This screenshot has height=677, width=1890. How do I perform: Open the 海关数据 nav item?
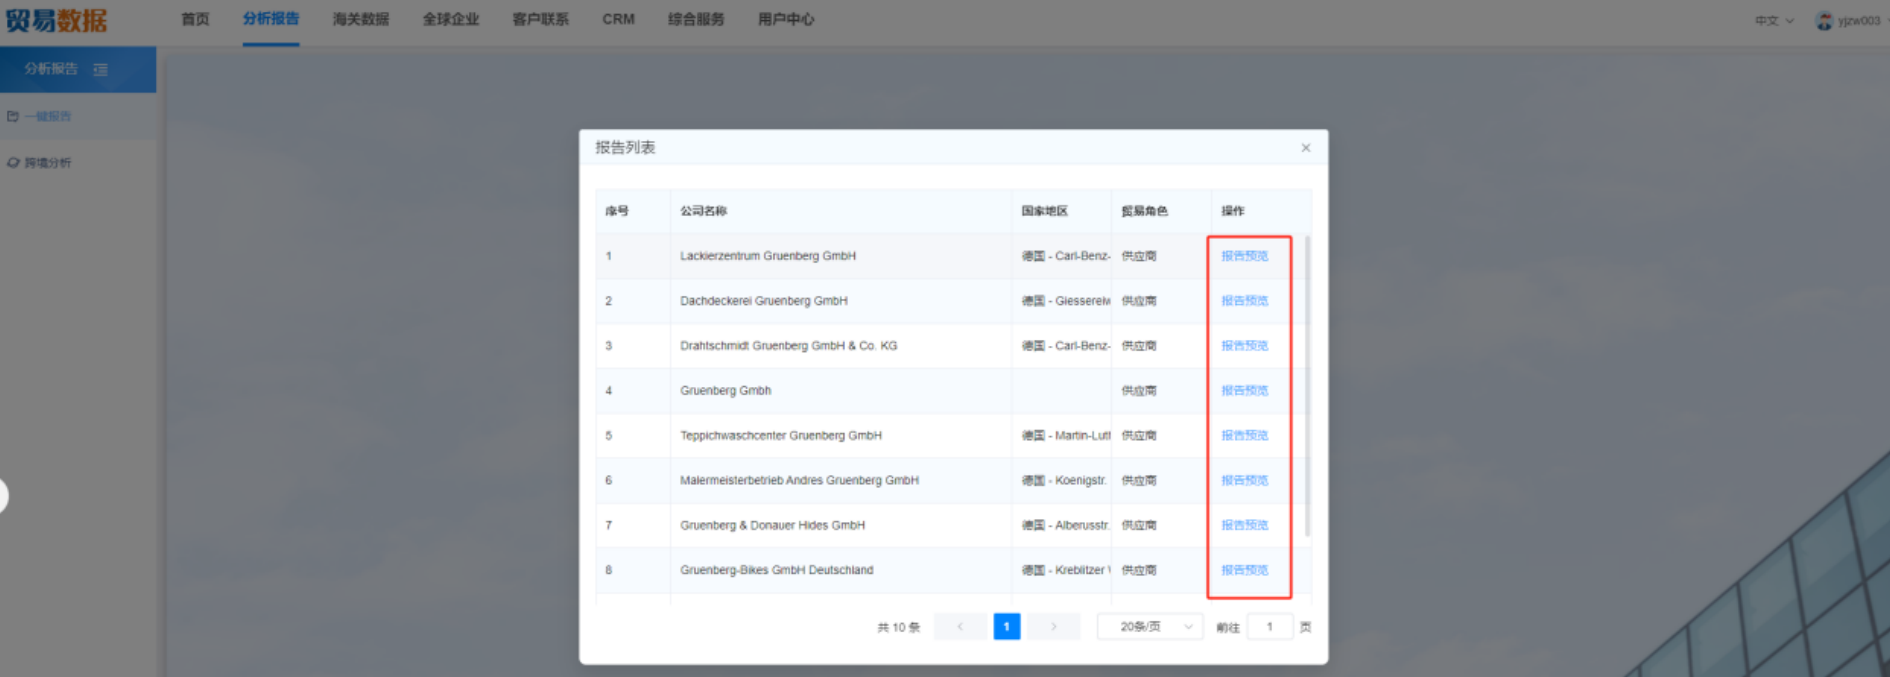click(361, 19)
